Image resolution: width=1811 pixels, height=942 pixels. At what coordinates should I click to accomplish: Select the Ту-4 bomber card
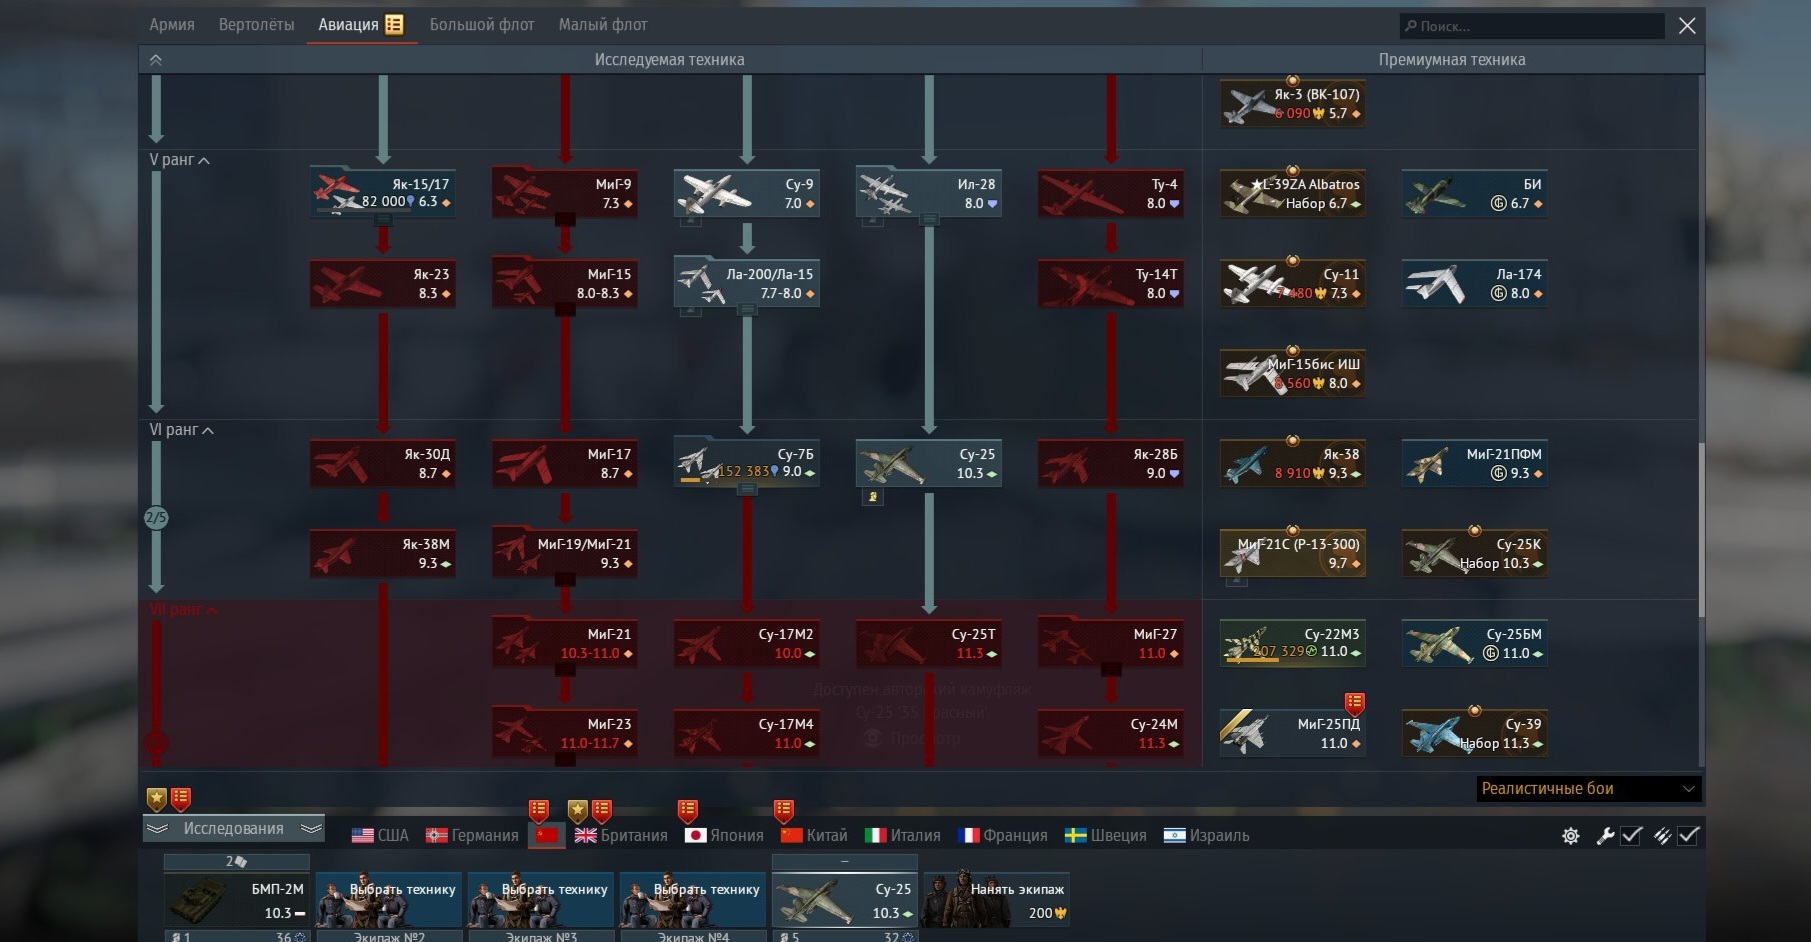click(1111, 193)
